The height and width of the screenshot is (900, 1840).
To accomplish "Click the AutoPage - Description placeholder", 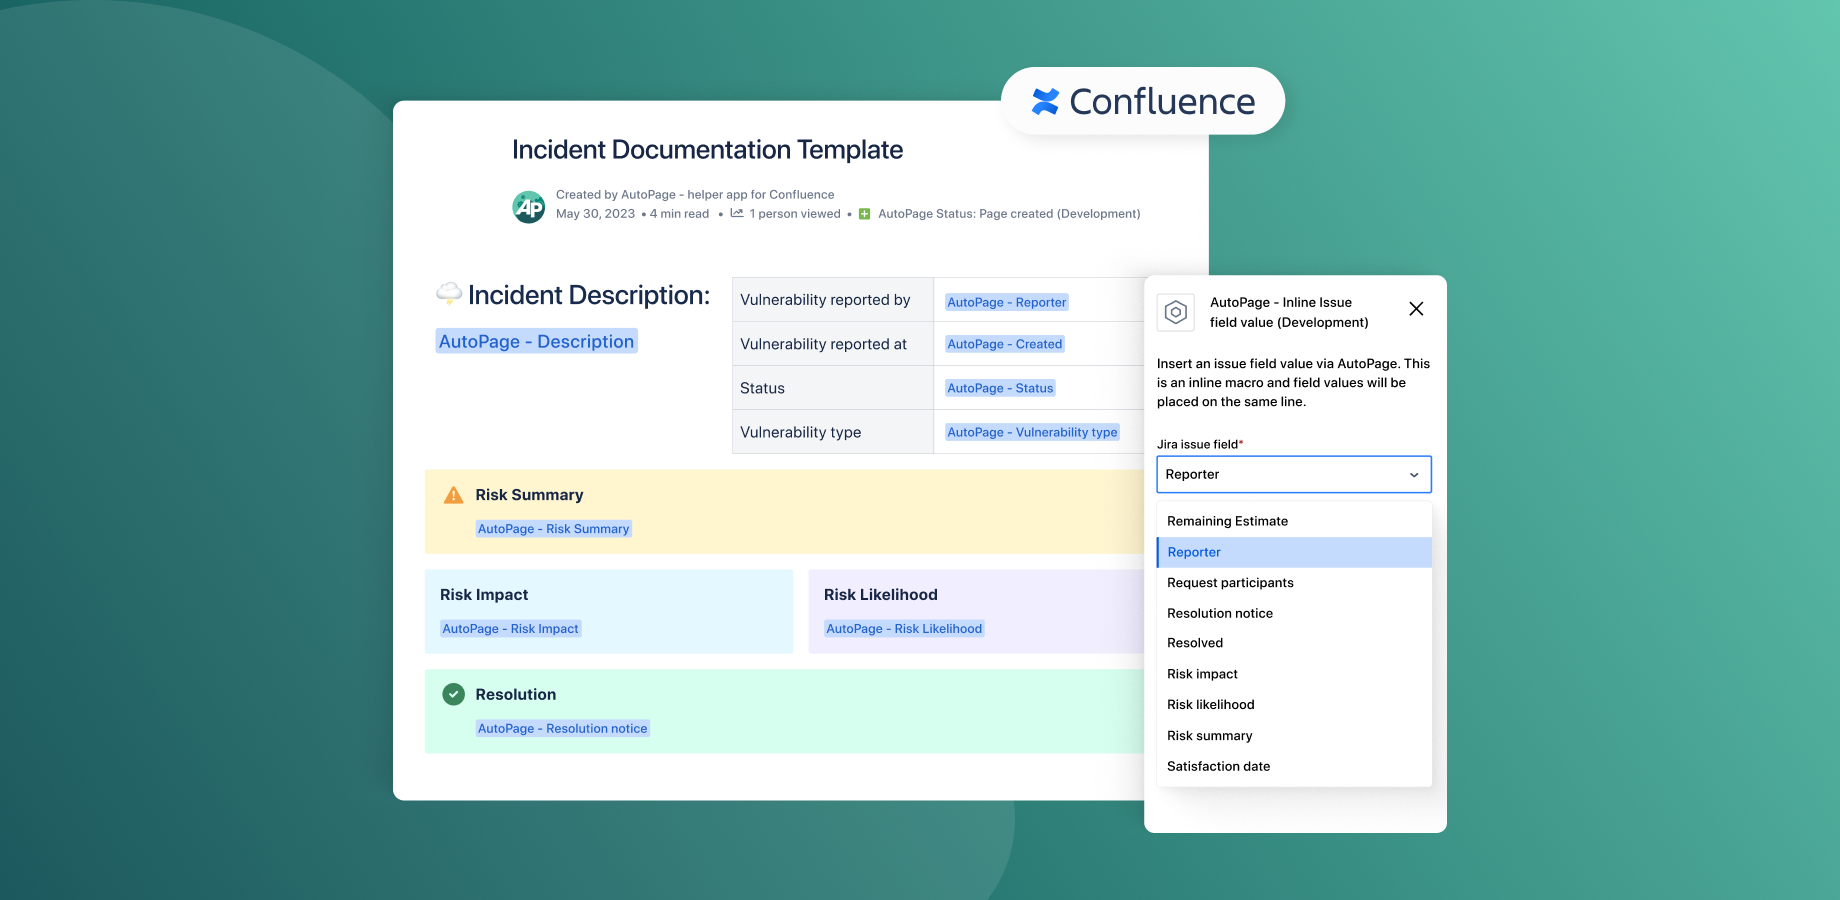I will 536,341.
